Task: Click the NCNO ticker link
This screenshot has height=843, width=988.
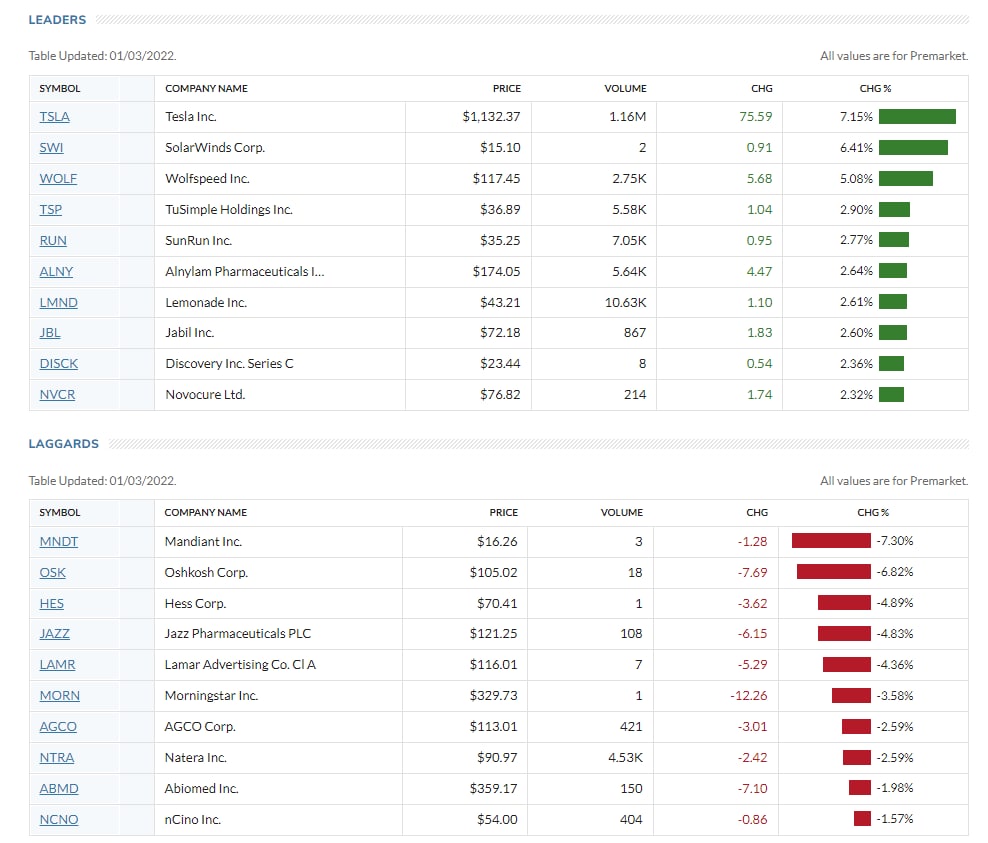Action: [58, 820]
